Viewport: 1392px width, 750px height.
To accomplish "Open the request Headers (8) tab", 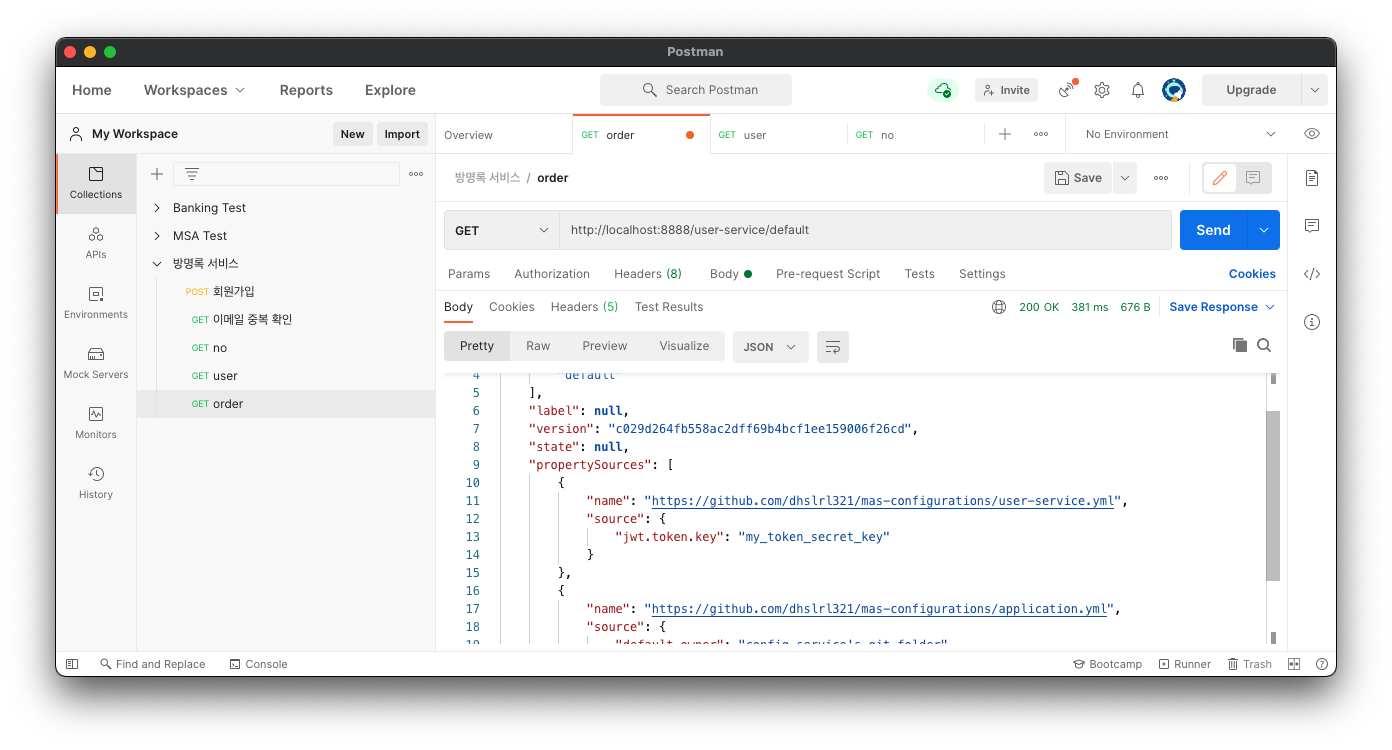I will coord(648,274).
